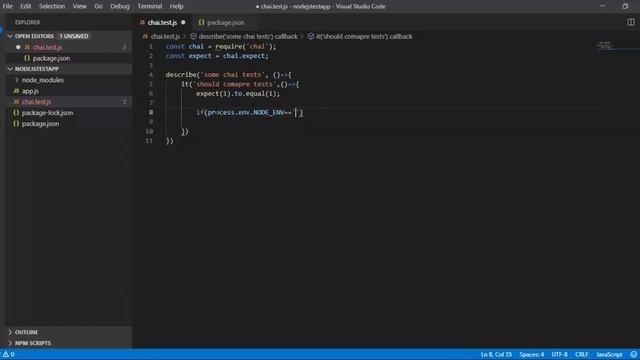Collapse the Open Editors section
640x360 pixels.
[x=10, y=36]
